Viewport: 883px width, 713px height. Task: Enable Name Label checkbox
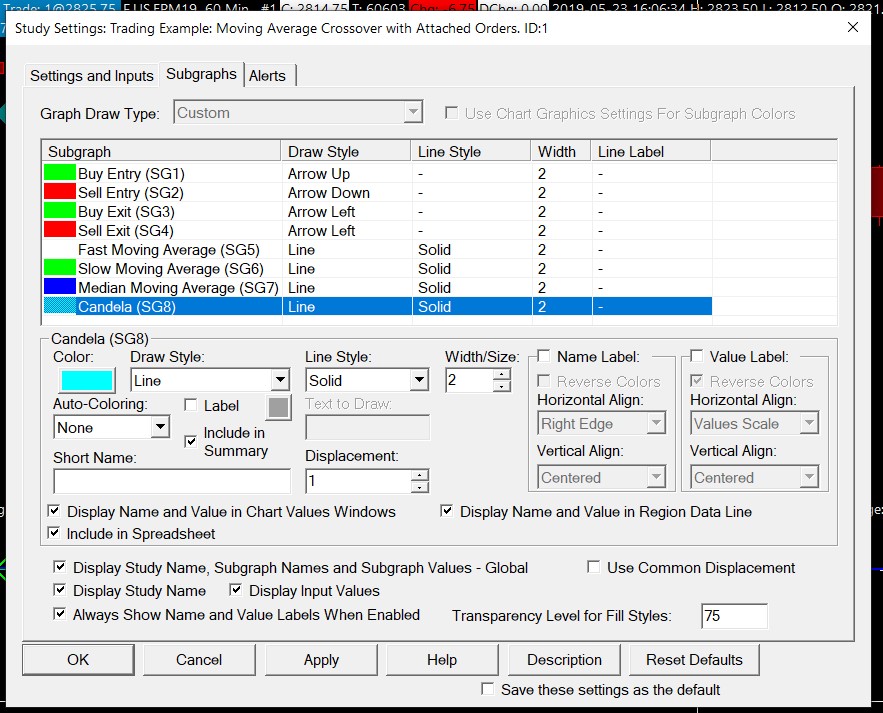click(543, 356)
